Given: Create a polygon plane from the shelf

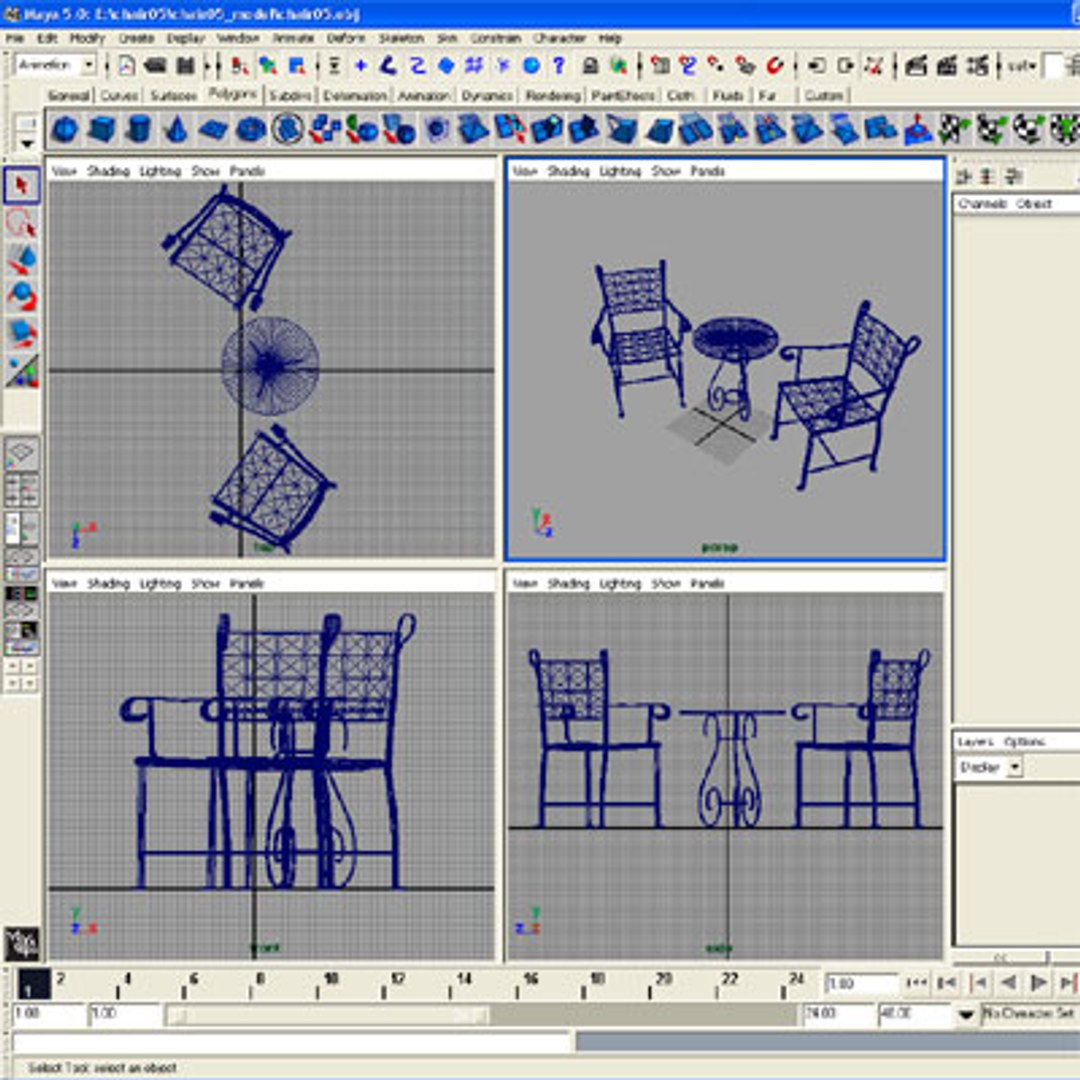Looking at the screenshot, I should 214,129.
